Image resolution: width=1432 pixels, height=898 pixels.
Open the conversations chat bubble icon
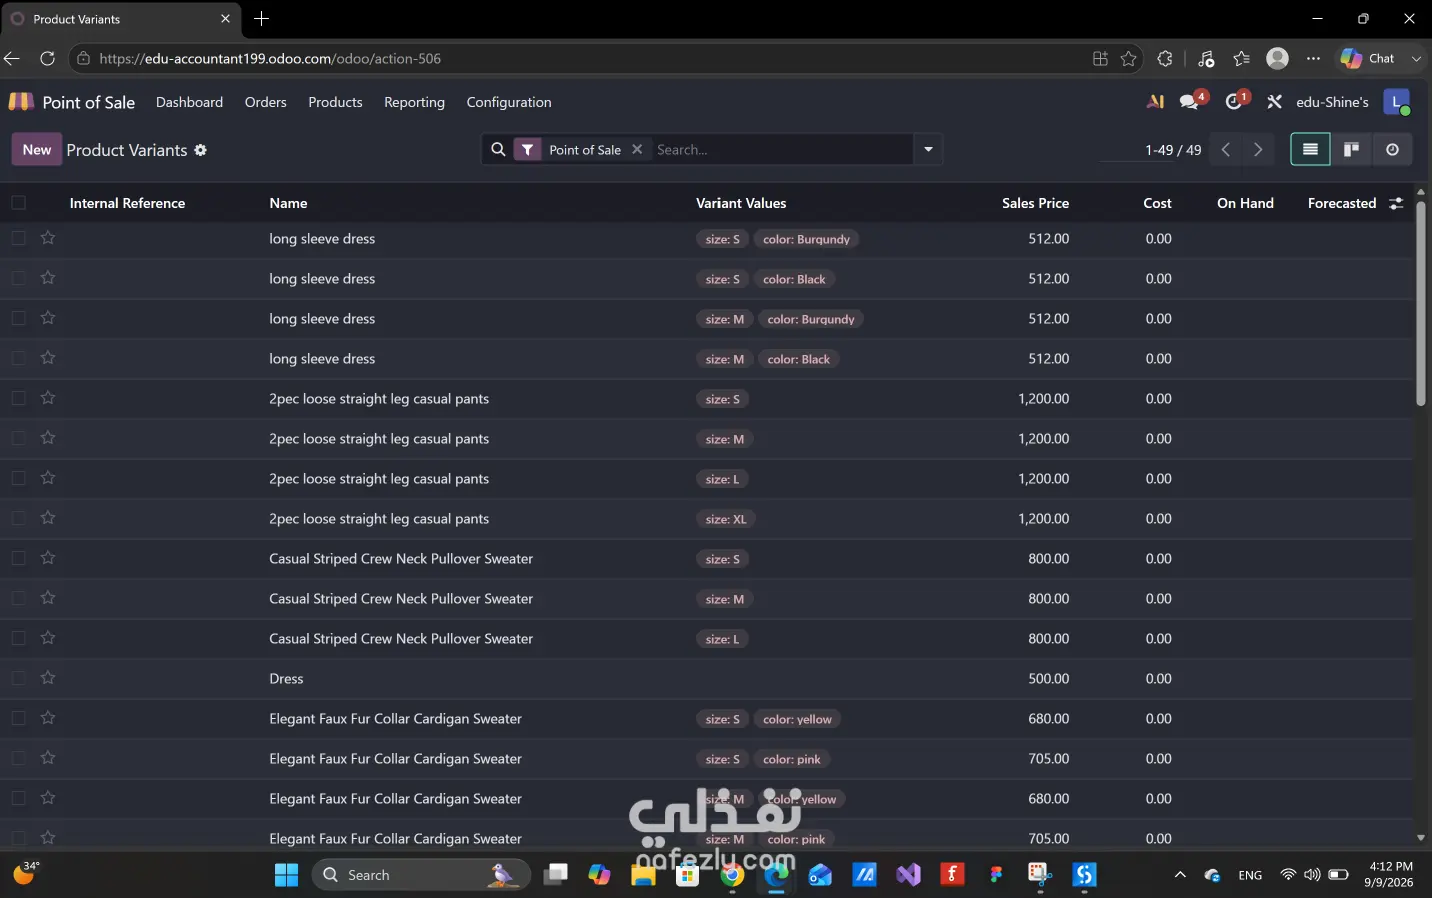coord(1190,102)
